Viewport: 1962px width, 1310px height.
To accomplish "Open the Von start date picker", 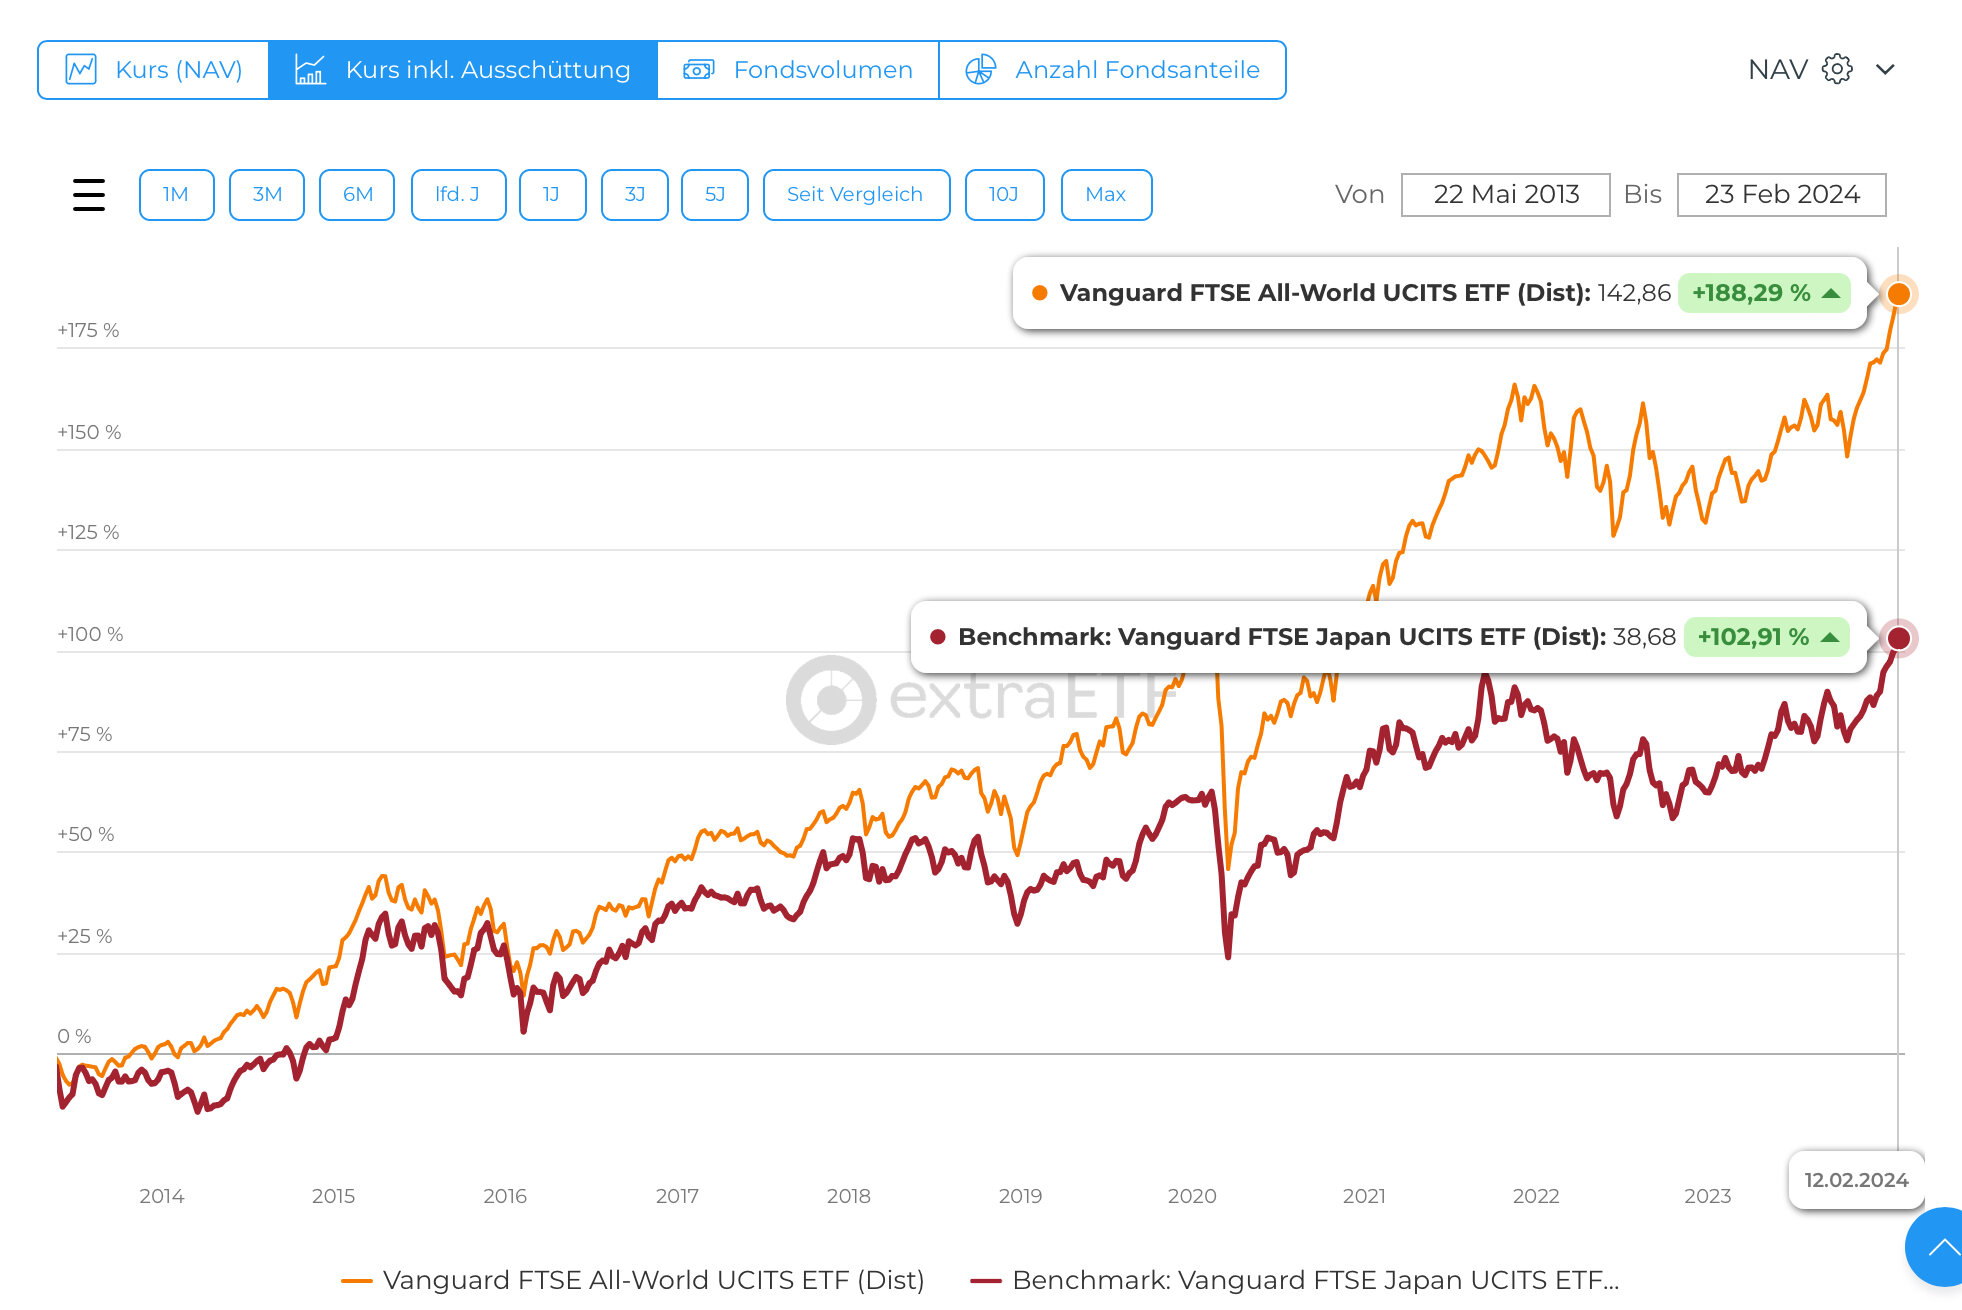I will pyautogui.click(x=1505, y=195).
